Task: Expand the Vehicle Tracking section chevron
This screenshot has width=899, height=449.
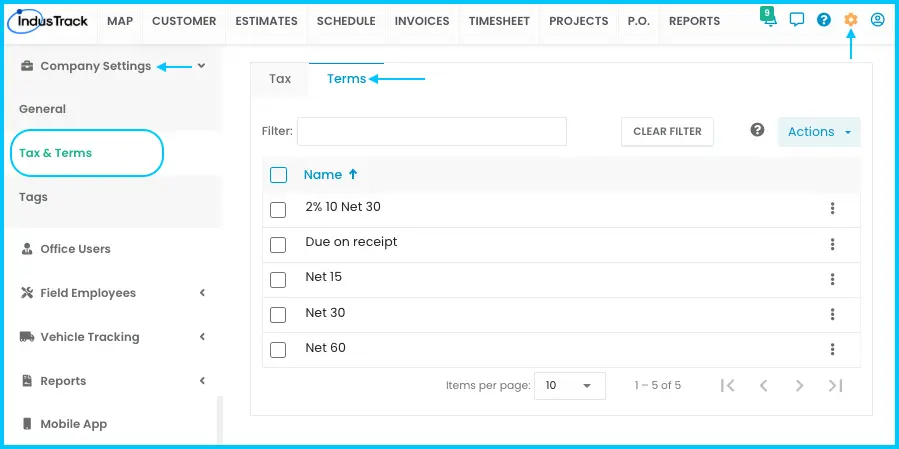Action: point(202,337)
